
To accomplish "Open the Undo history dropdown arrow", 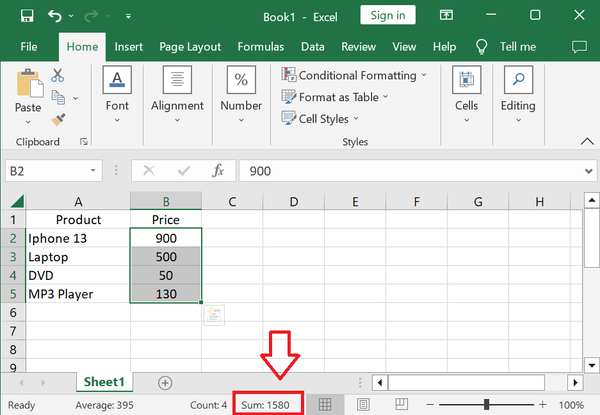I will (x=71, y=16).
